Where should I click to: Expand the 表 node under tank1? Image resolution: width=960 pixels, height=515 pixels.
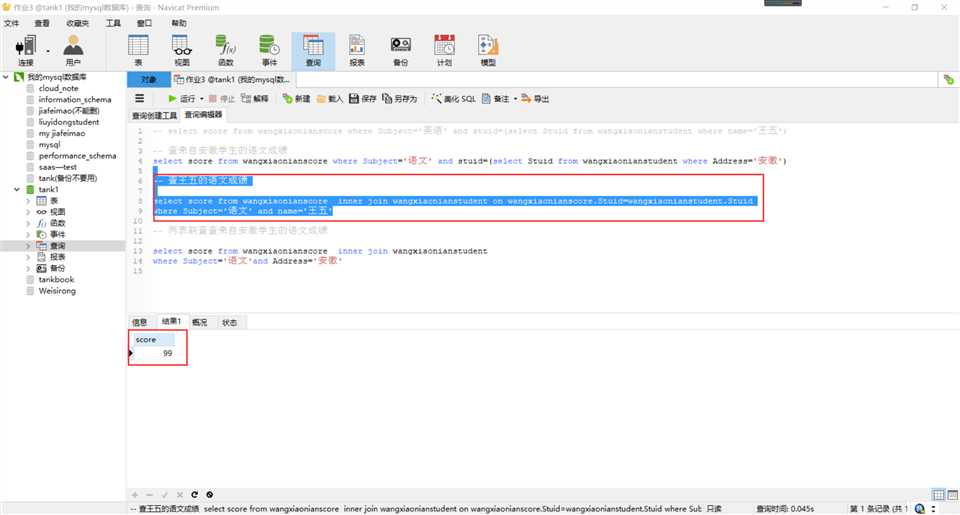click(28, 201)
